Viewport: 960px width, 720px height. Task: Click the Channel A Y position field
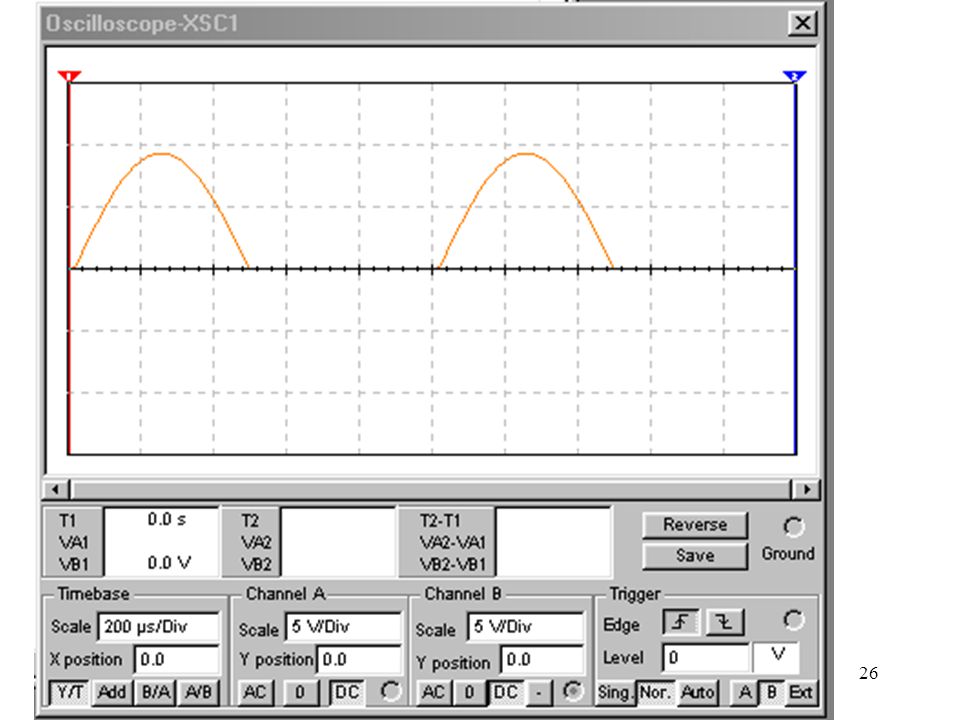(359, 659)
